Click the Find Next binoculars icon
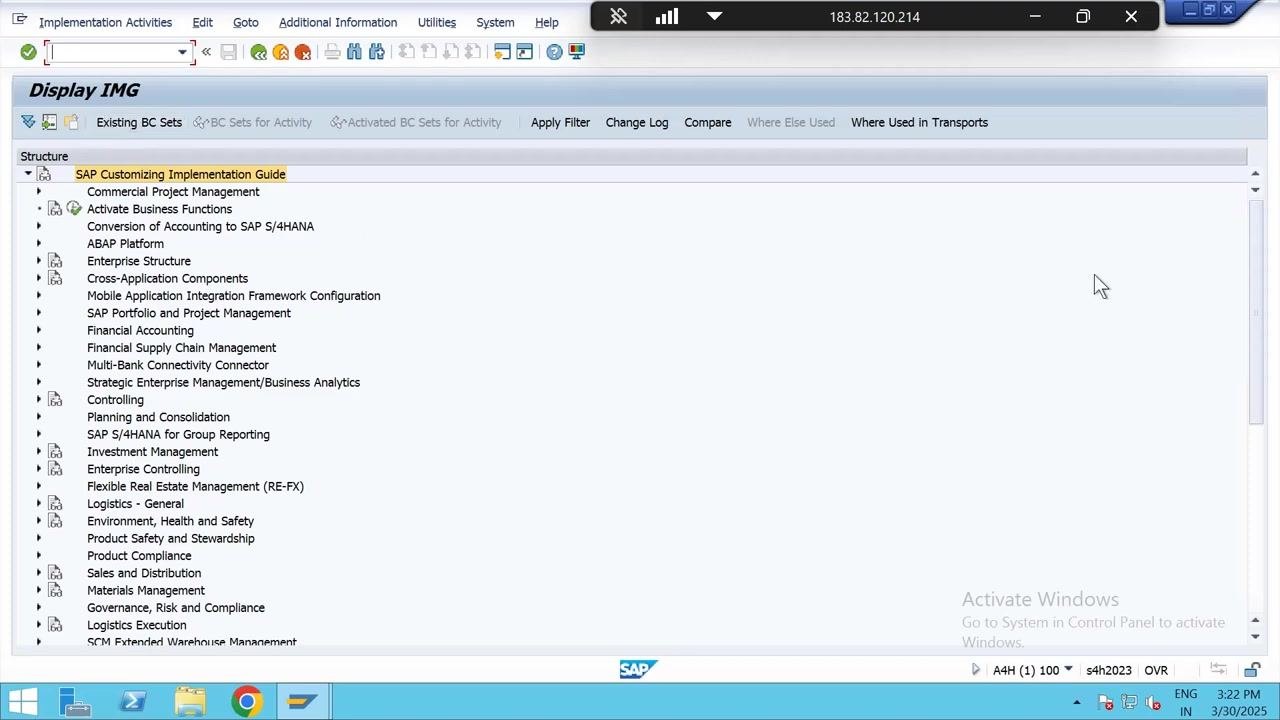 point(376,52)
